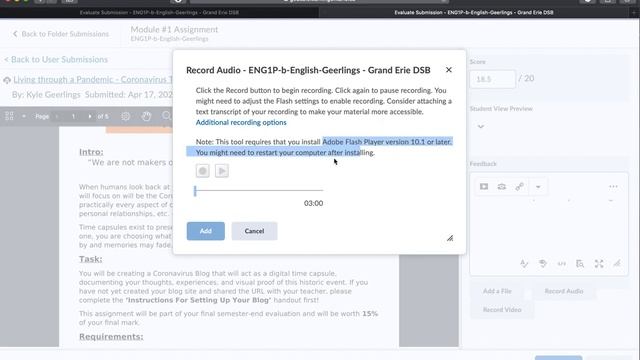Switch to the first Evaluate Submission browser tab

tap(159, 12)
